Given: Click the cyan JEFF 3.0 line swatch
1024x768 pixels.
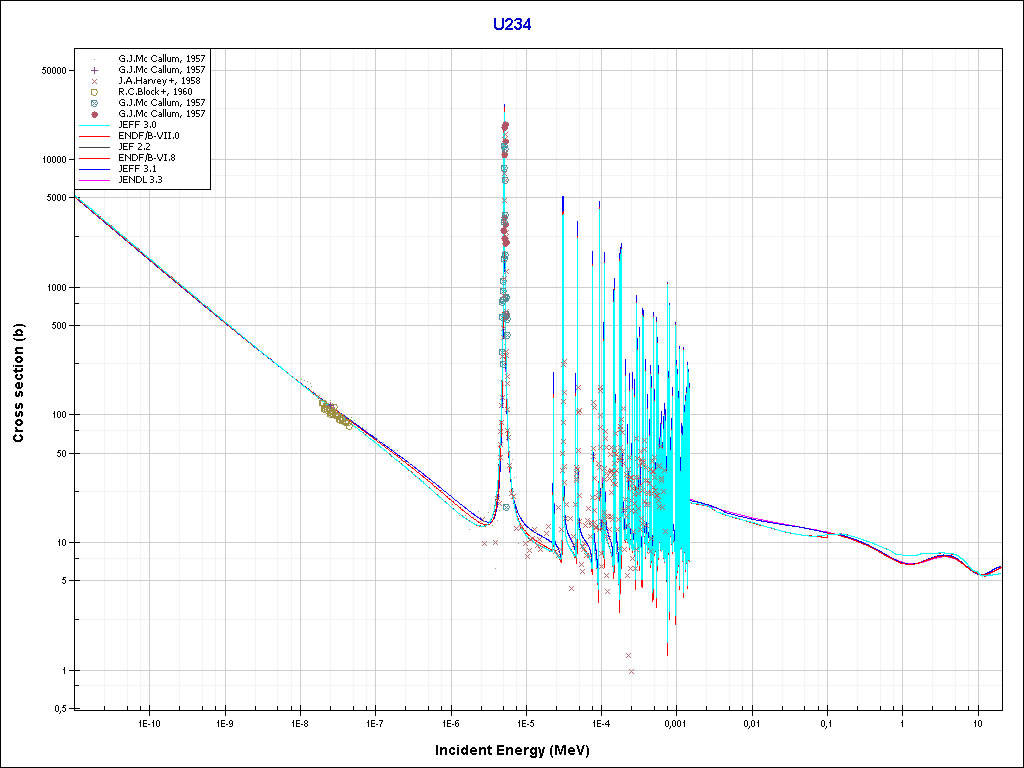Looking at the screenshot, I should [94, 125].
